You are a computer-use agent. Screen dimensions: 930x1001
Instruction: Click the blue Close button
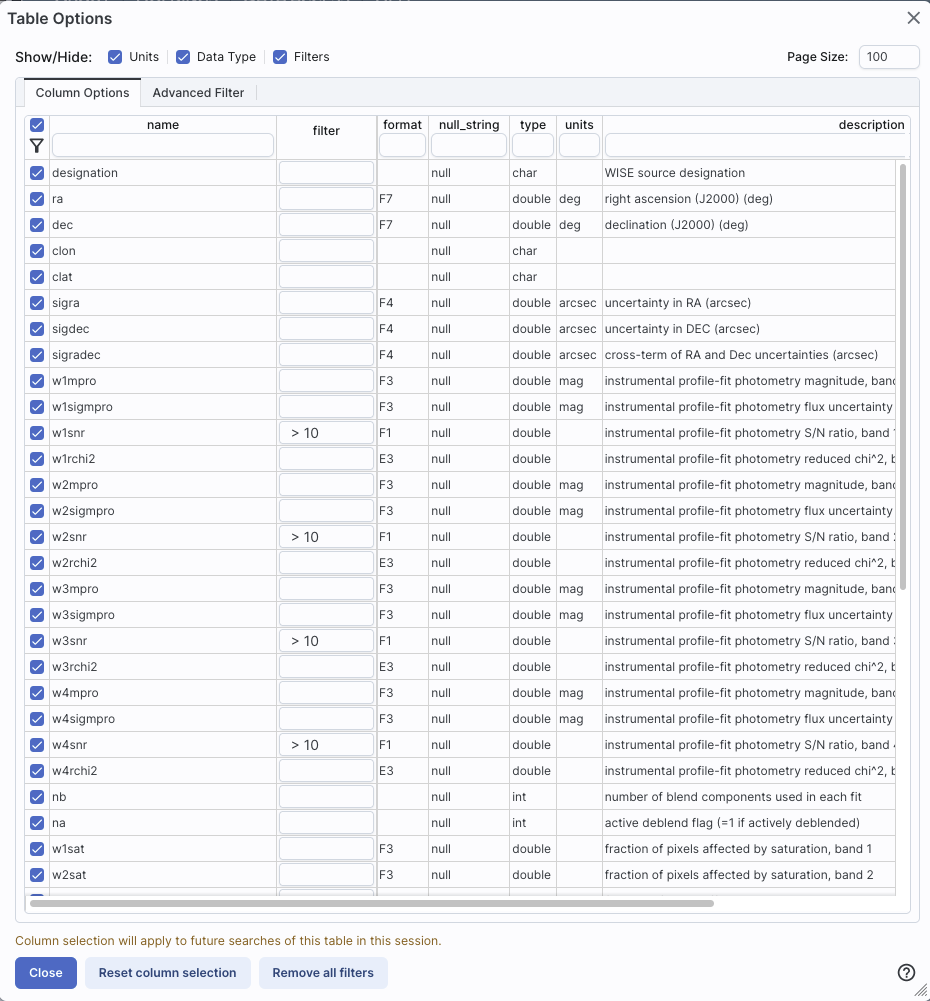(46, 972)
